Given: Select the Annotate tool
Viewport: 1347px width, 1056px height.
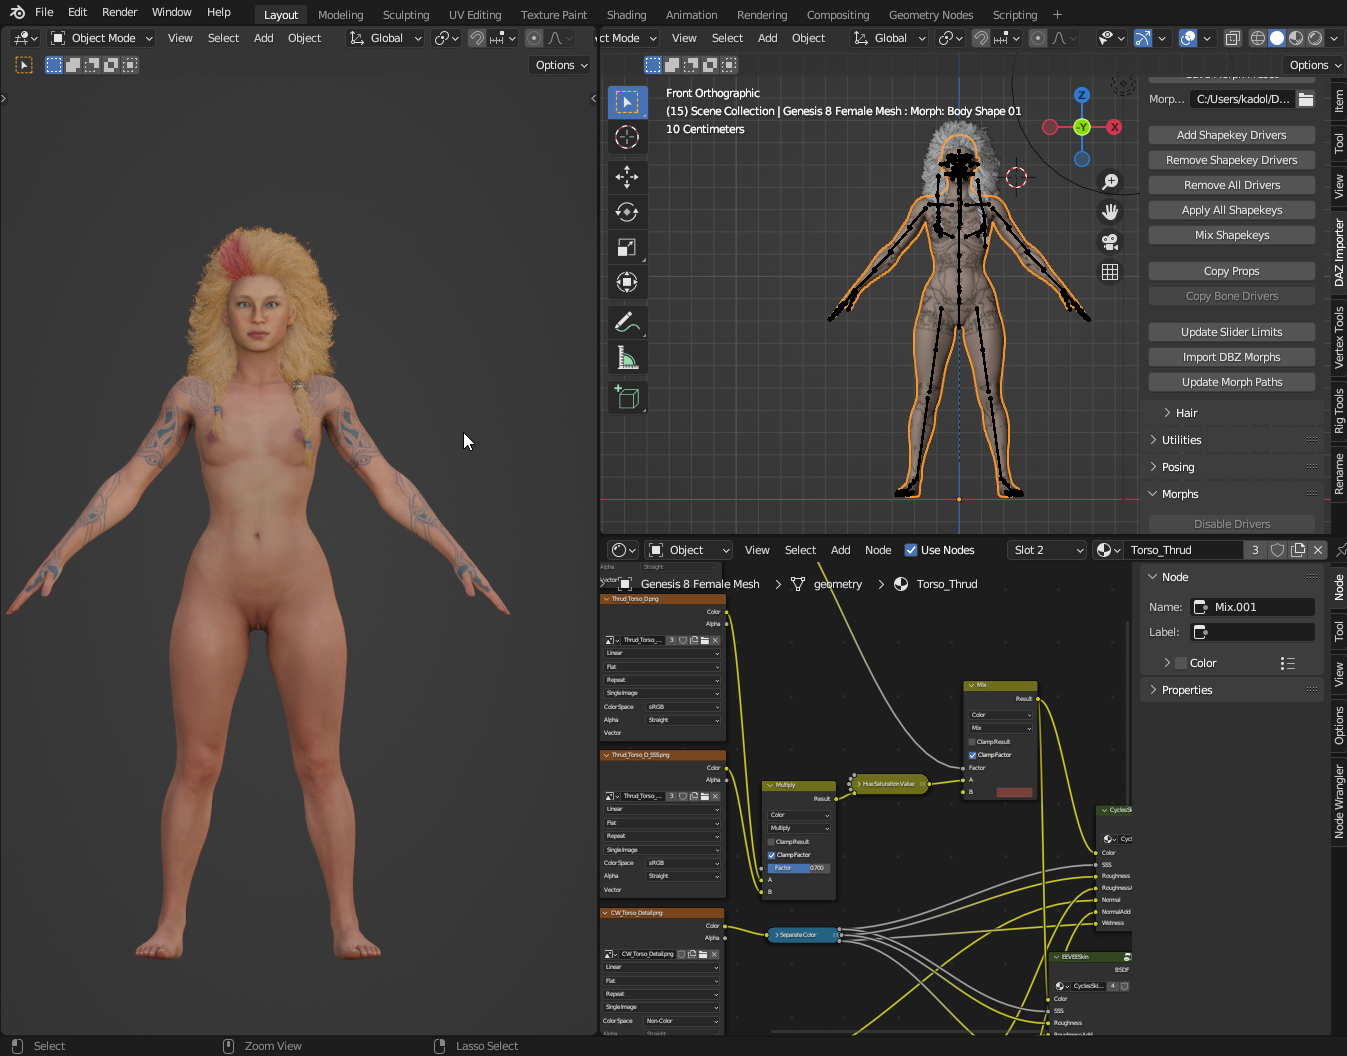Looking at the screenshot, I should pyautogui.click(x=627, y=322).
